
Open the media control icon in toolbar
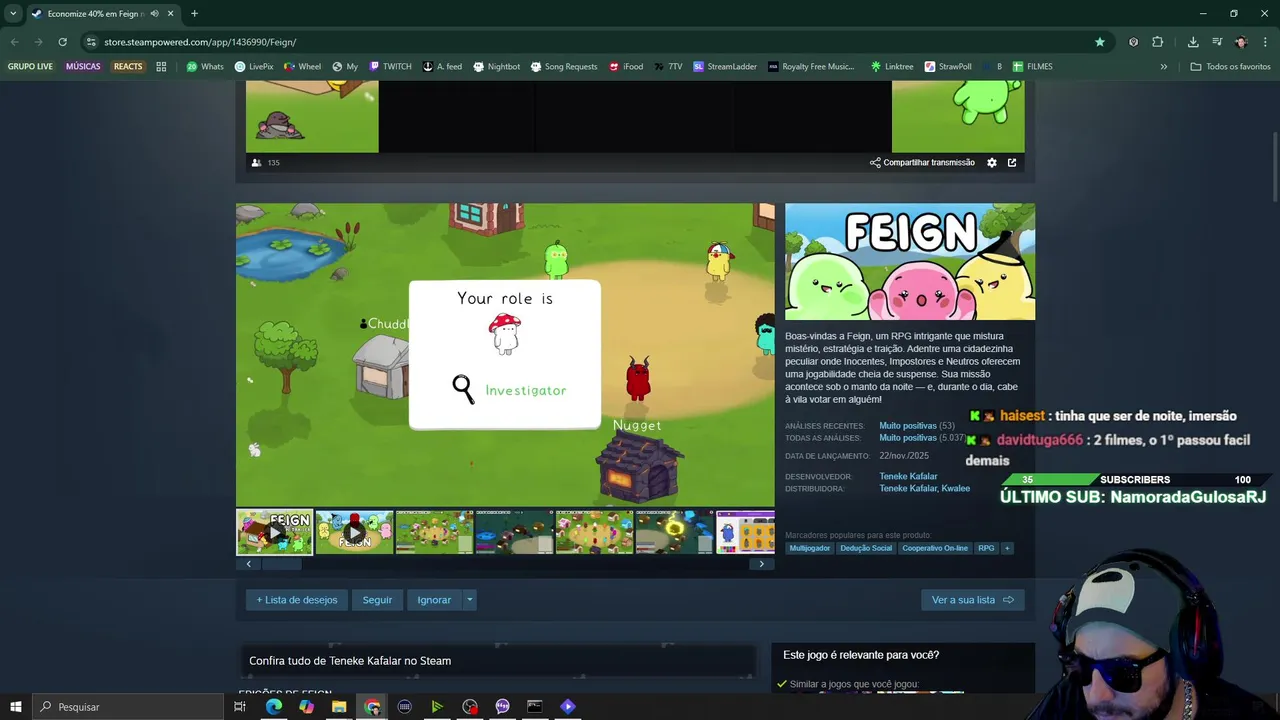(1217, 42)
